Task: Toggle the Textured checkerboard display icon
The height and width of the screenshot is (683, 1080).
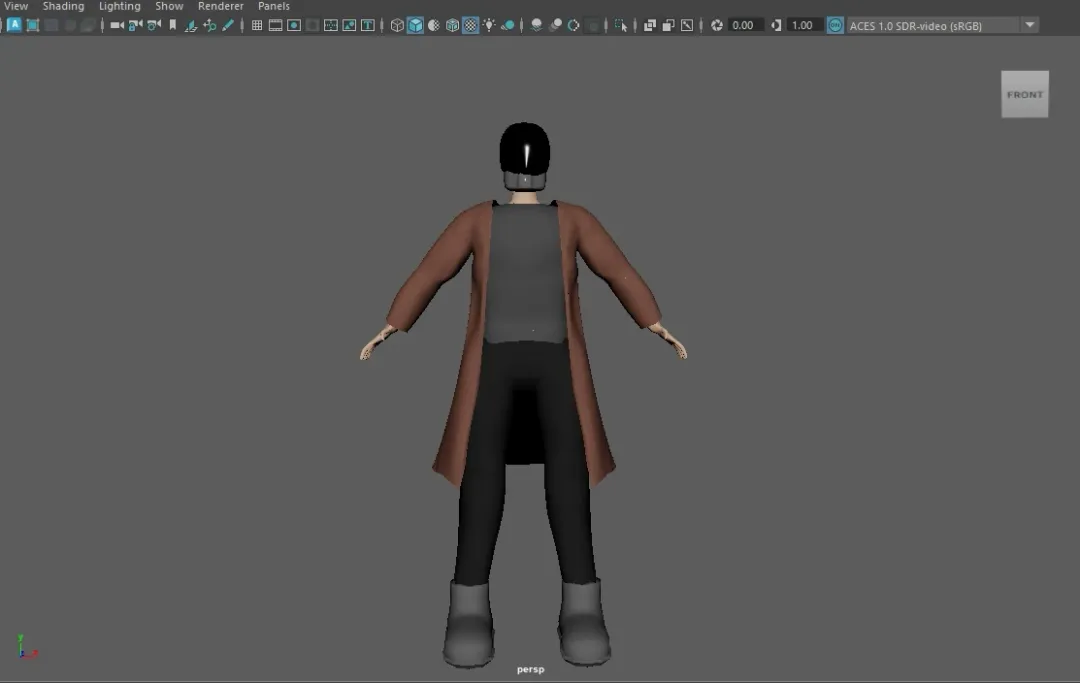Action: click(470, 25)
